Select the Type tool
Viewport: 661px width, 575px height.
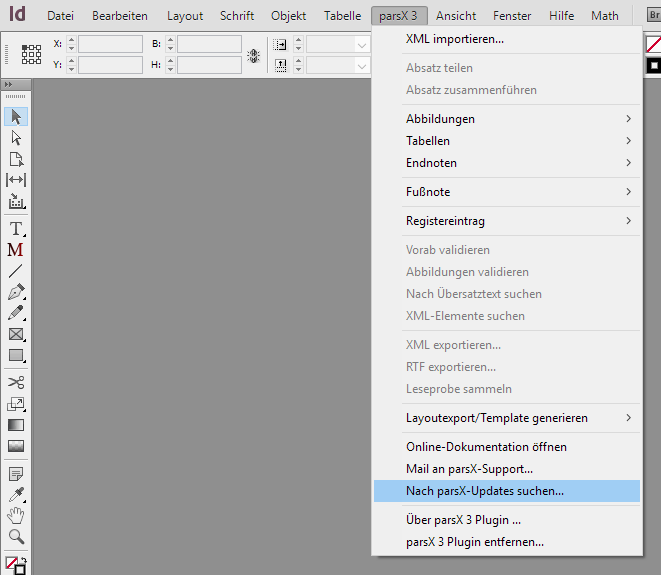pos(16,229)
